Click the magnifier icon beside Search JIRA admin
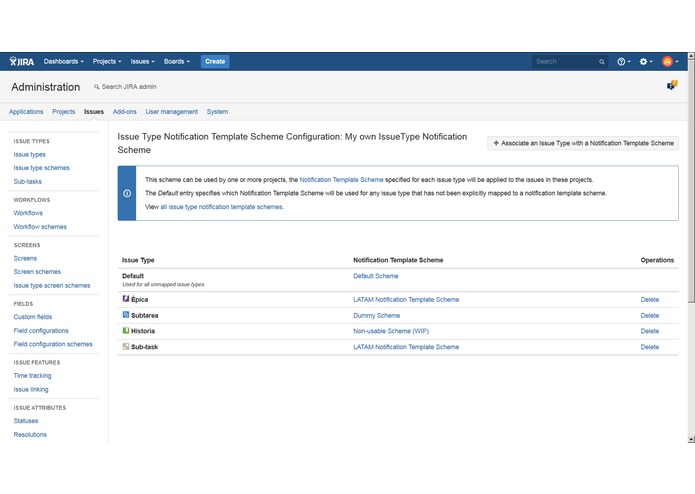This screenshot has height=494, width=695. tap(97, 87)
